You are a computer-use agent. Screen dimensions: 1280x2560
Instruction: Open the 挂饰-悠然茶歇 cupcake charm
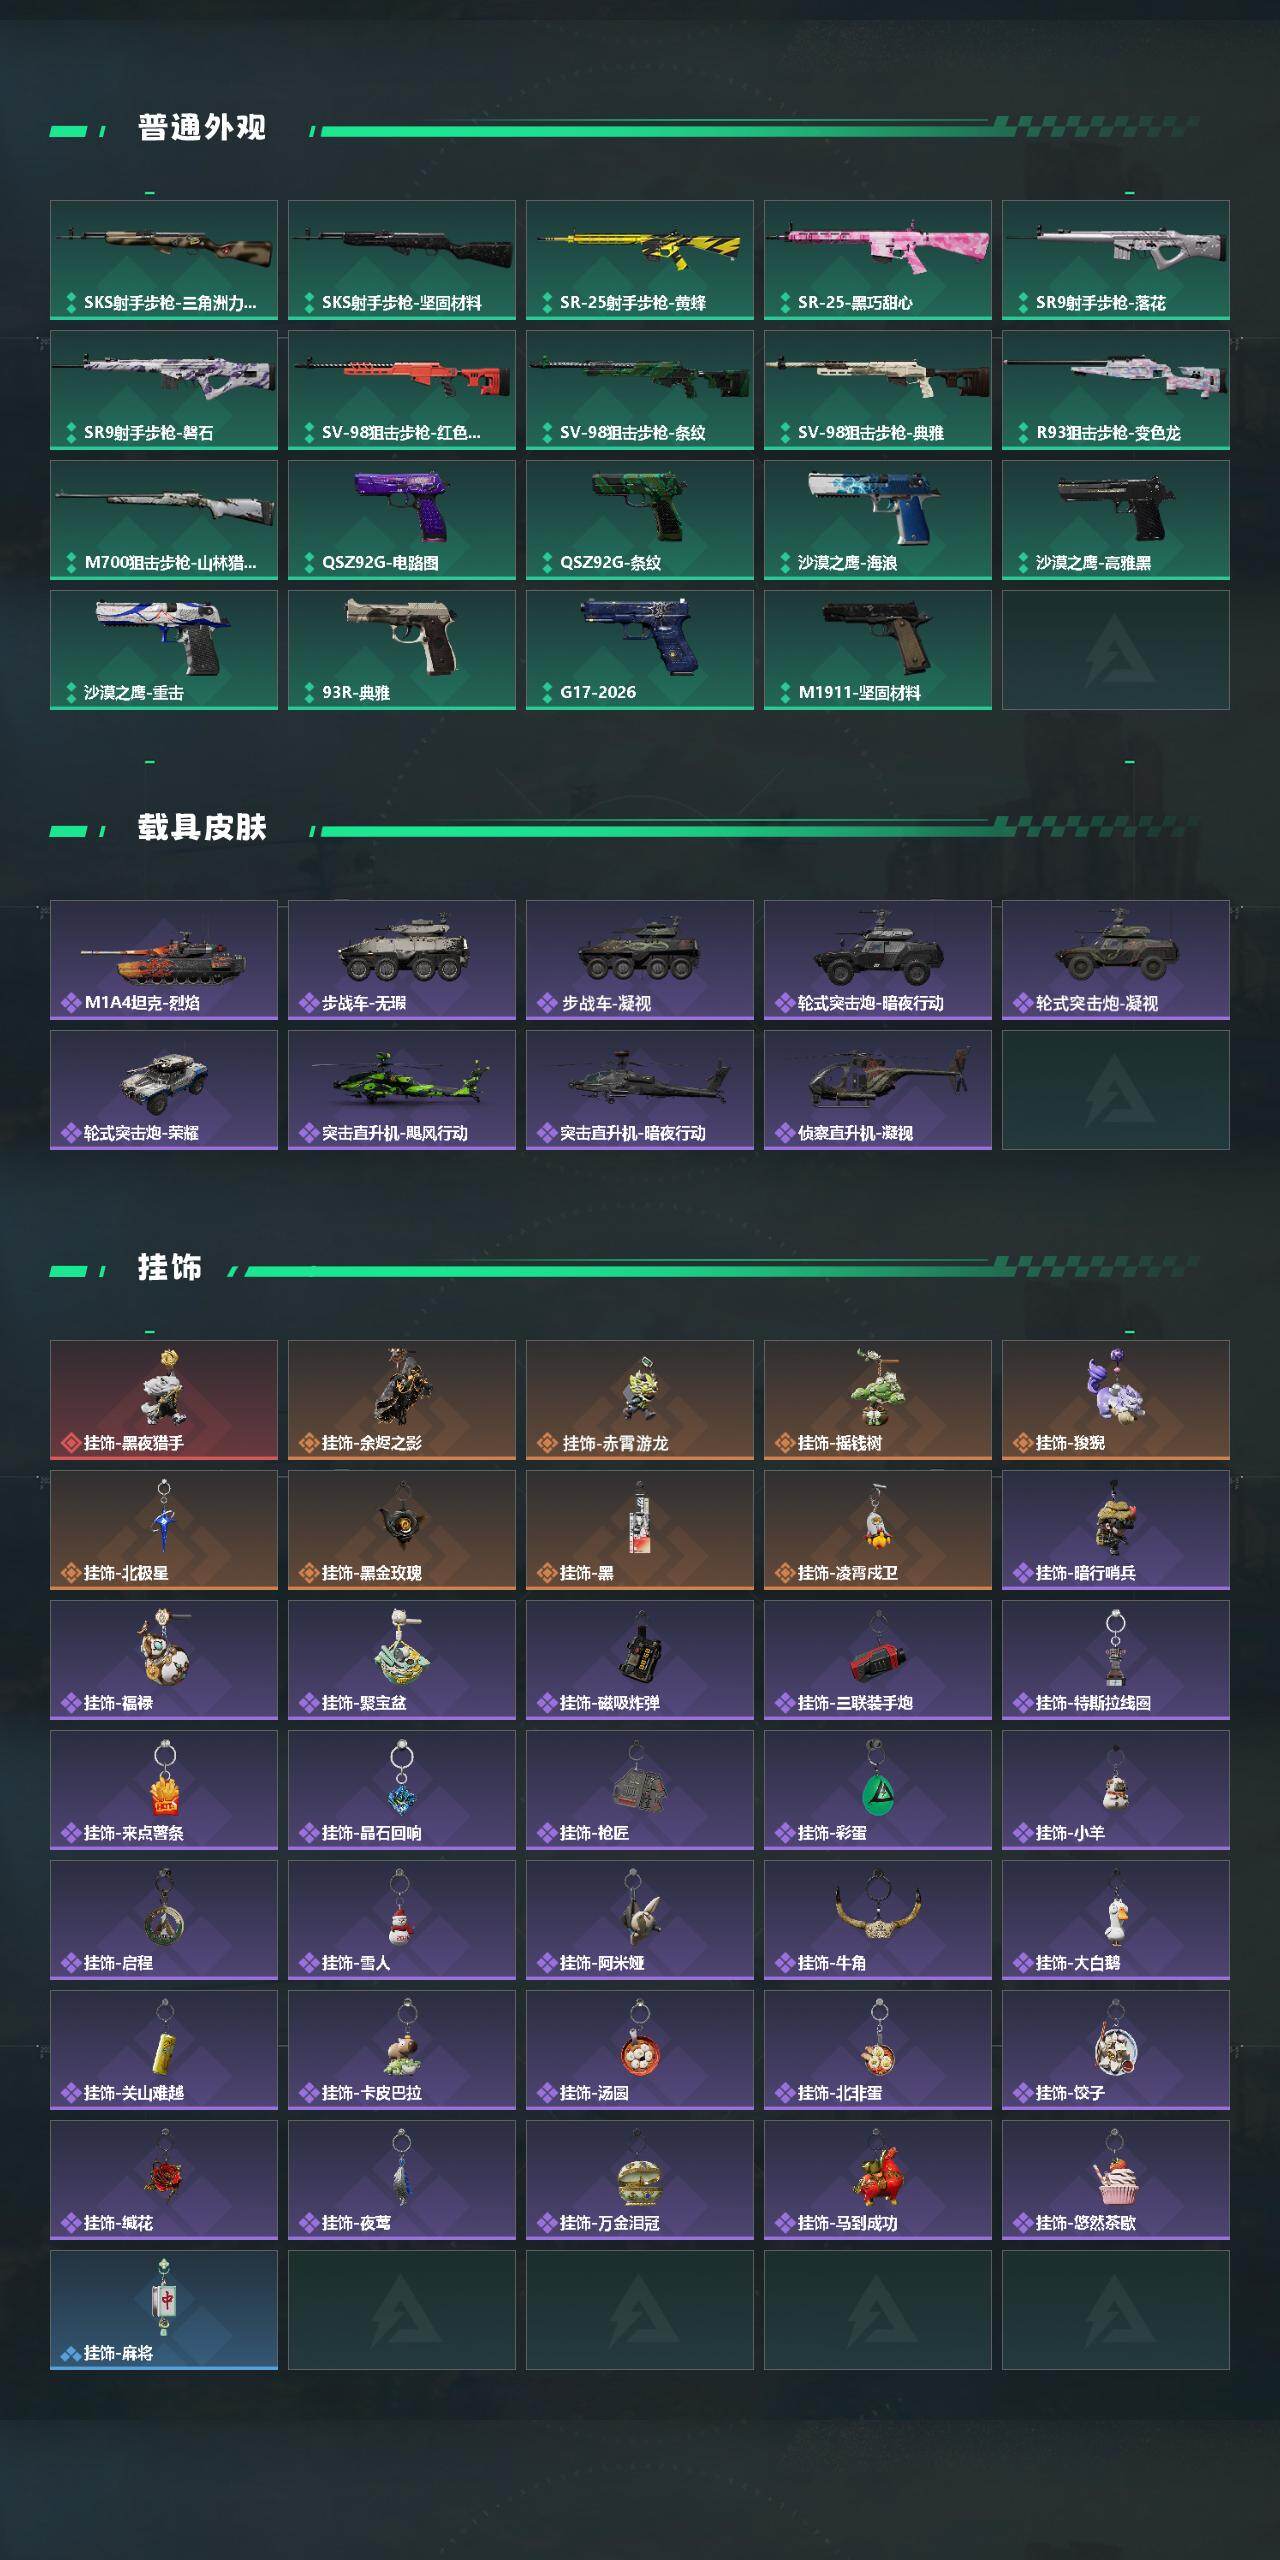[1116, 2180]
